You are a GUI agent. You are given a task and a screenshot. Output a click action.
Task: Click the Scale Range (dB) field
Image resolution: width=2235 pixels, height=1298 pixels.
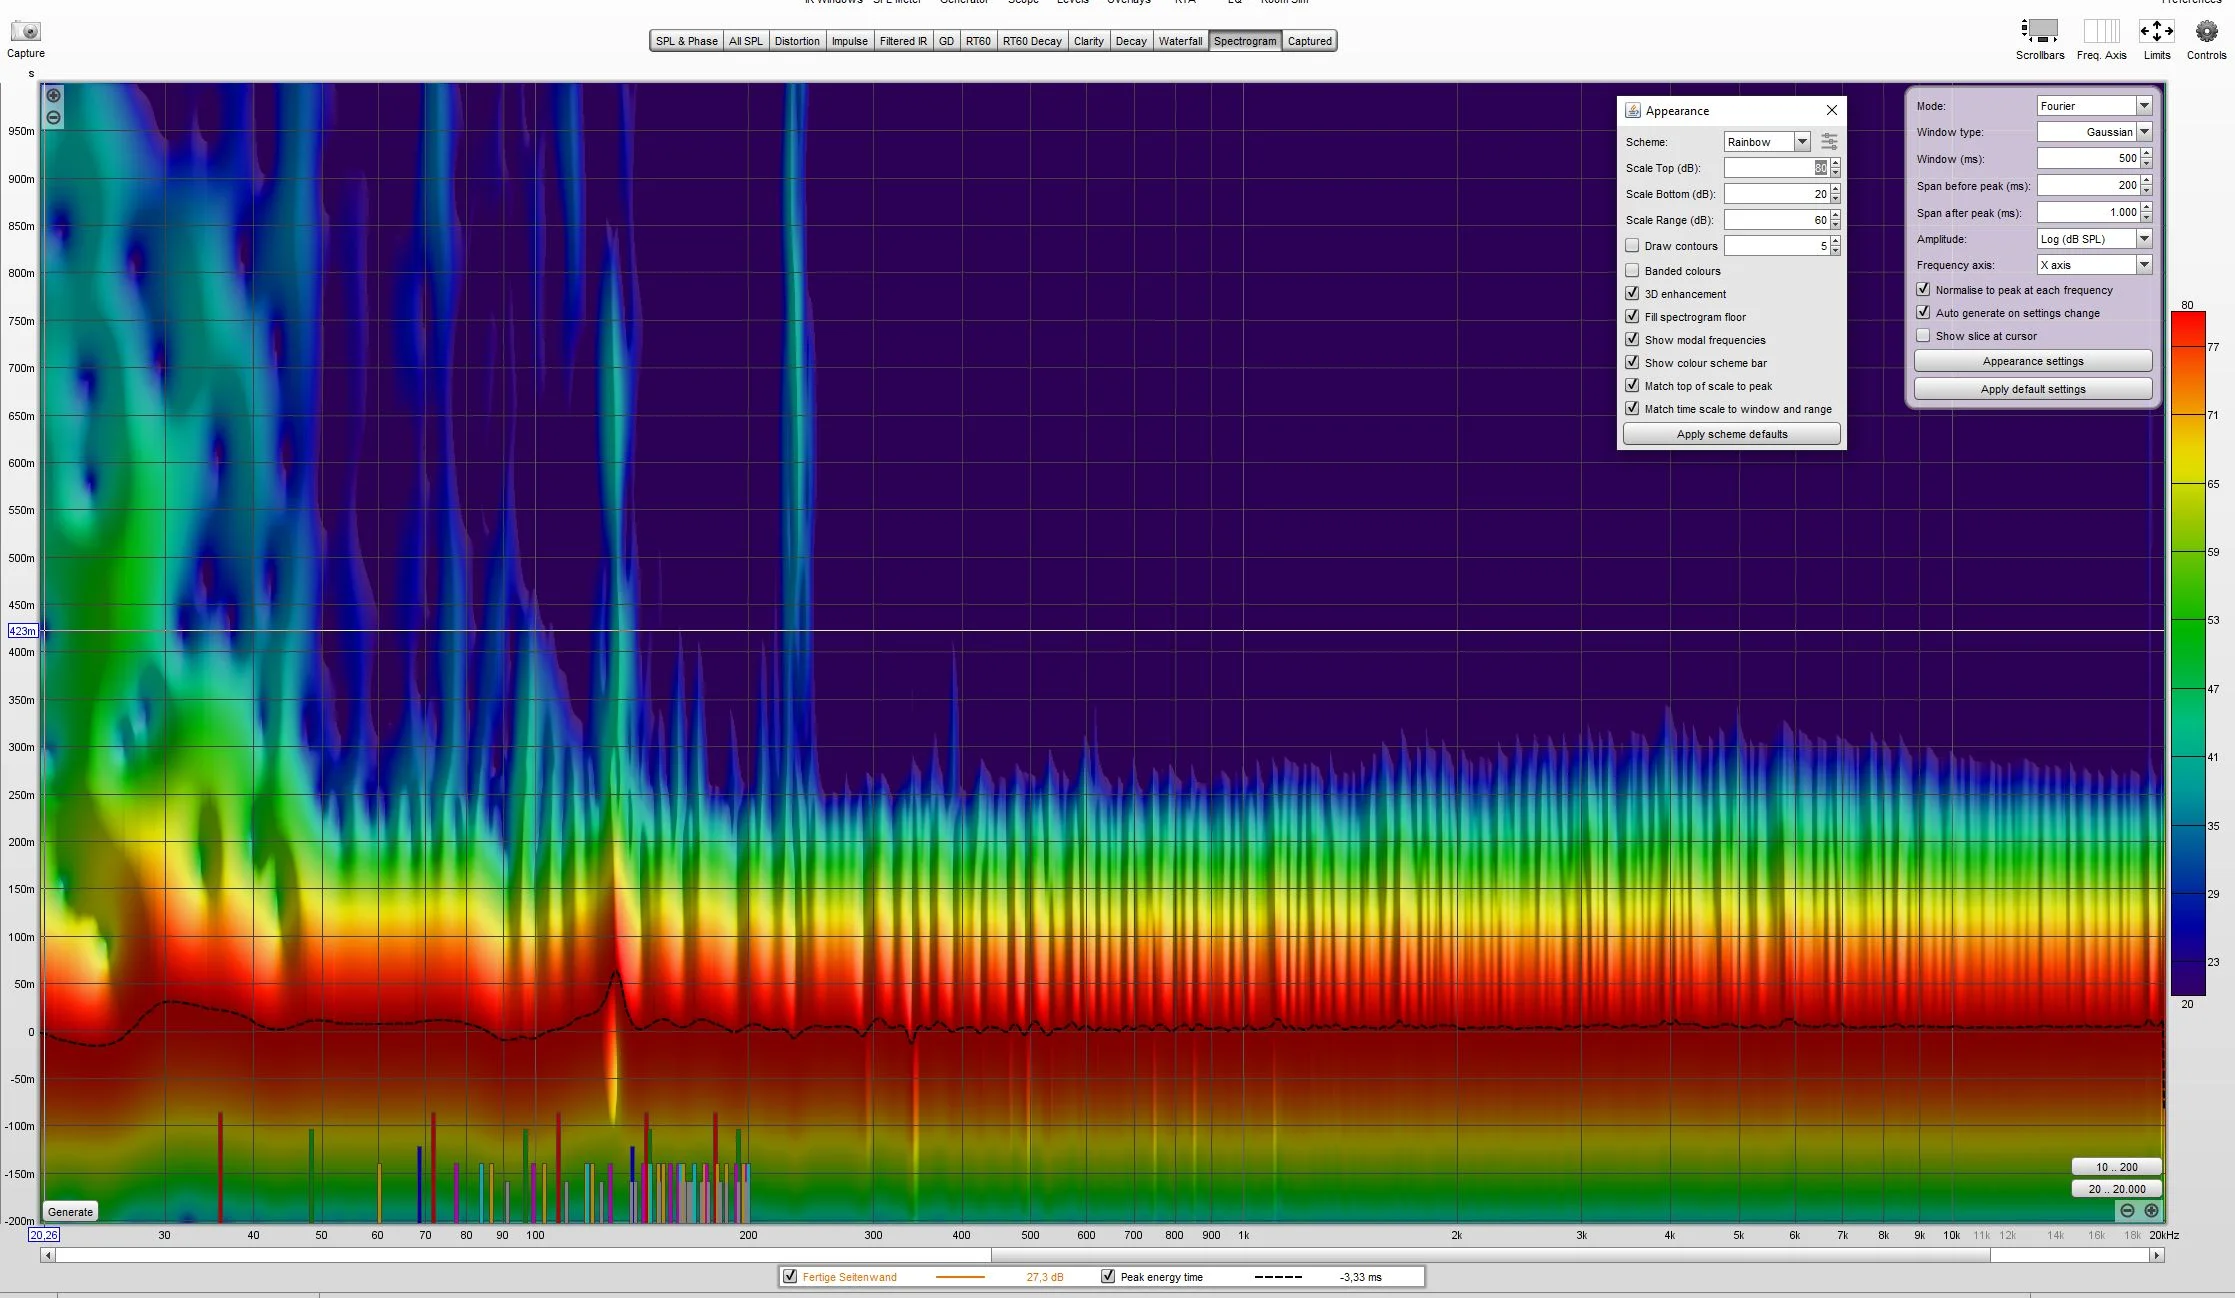click(1776, 220)
